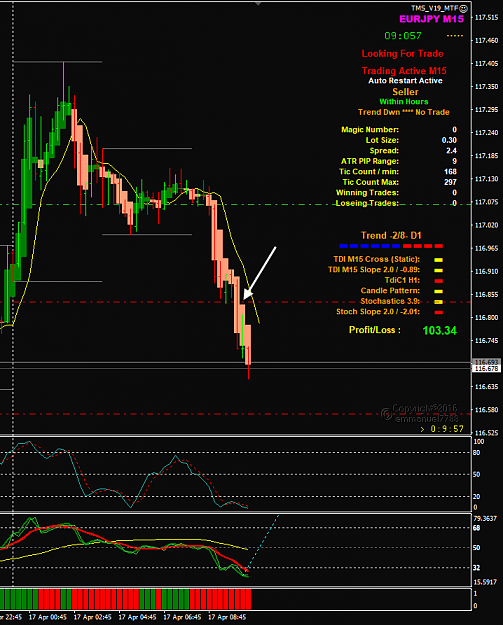503x625 pixels.
Task: Click the 116.525 price scale label
Action: [x=486, y=433]
